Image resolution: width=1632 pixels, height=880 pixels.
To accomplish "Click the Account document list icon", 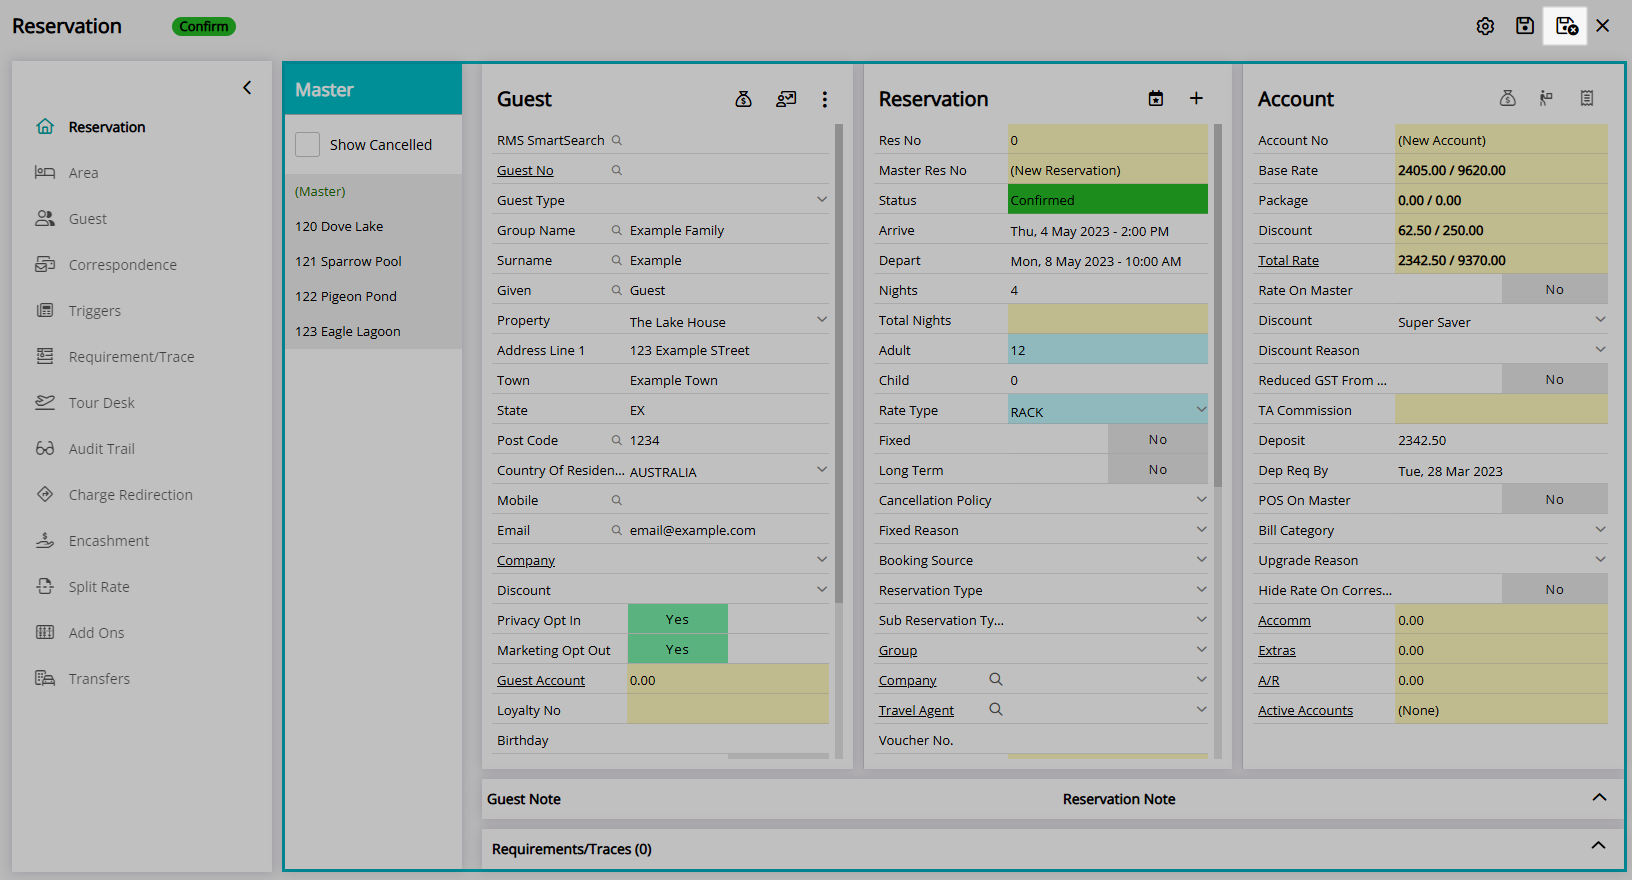I will tap(1587, 98).
